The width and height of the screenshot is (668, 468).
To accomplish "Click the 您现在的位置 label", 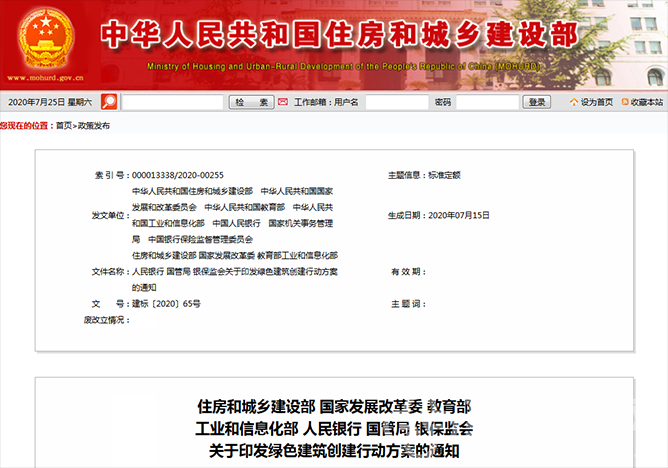I will (27, 126).
